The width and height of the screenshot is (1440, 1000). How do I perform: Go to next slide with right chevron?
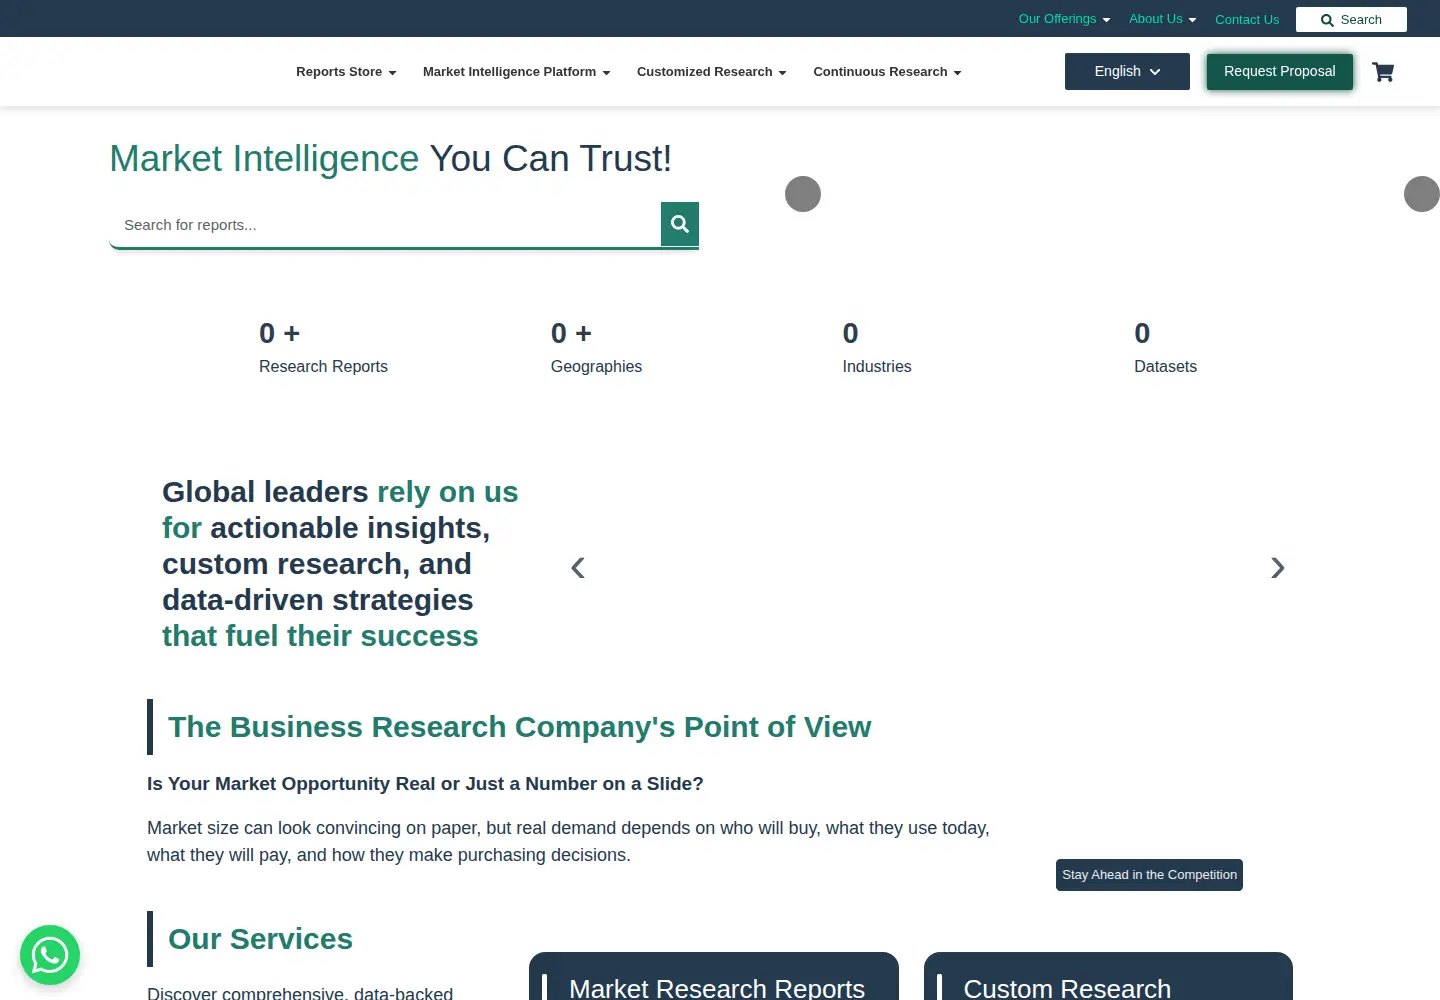[x=1277, y=568]
